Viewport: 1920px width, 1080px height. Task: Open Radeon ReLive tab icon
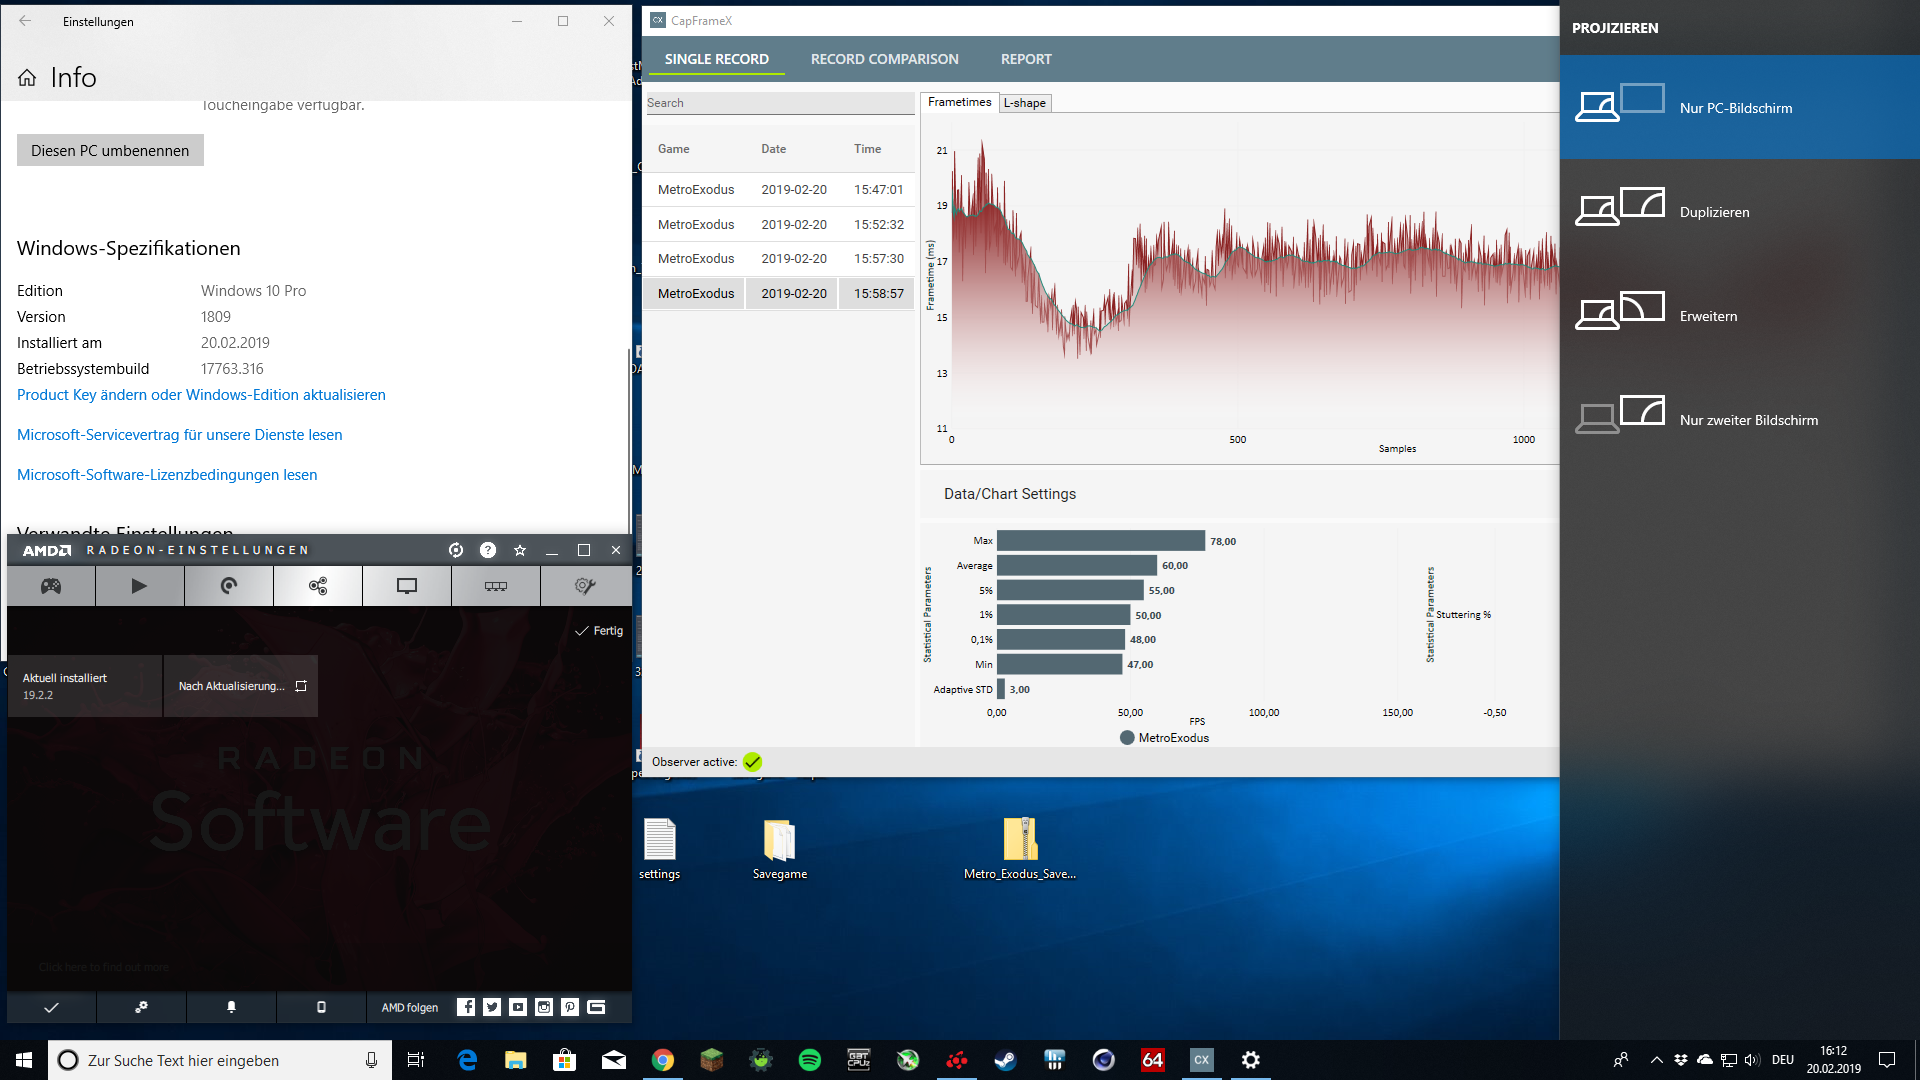tap(228, 586)
